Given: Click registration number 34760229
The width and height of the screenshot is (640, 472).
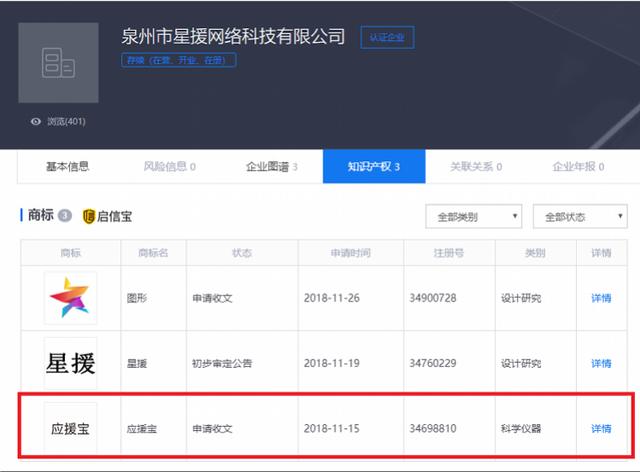Looking at the screenshot, I should click(433, 363).
